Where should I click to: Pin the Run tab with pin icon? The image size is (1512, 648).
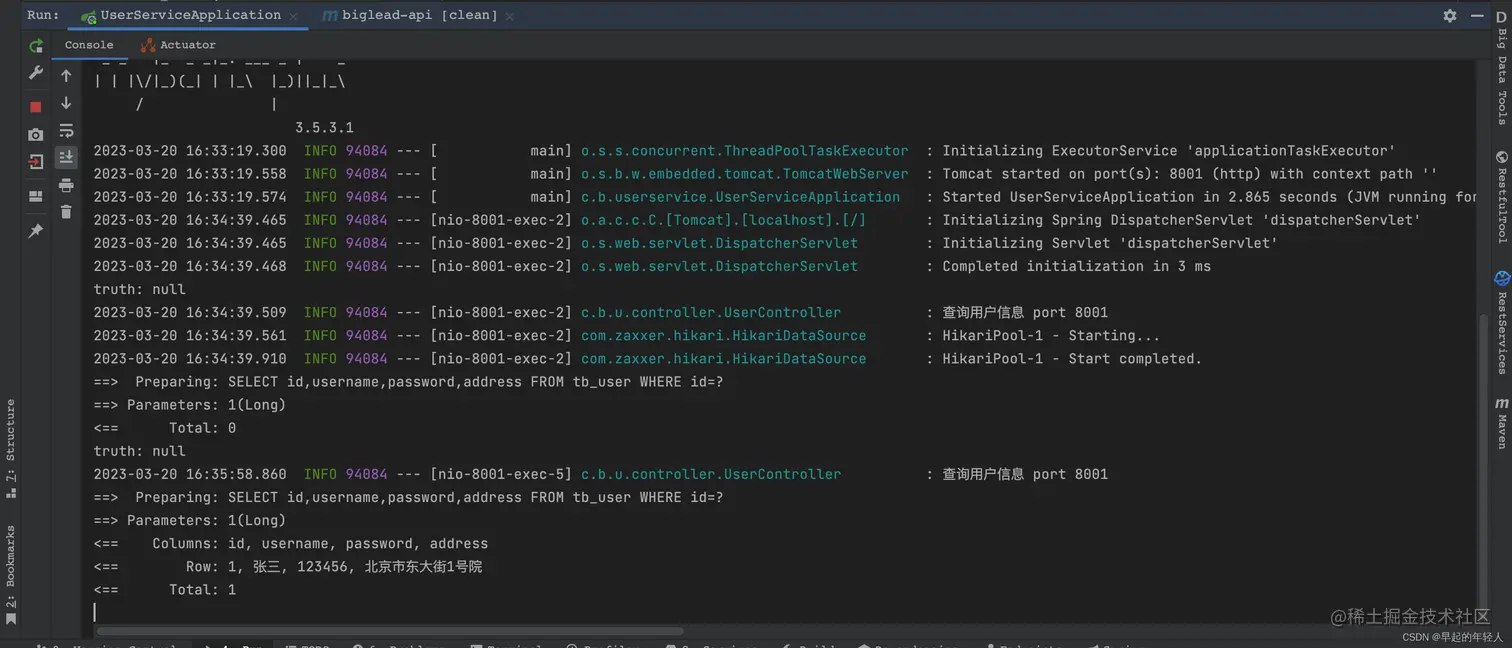pos(36,231)
